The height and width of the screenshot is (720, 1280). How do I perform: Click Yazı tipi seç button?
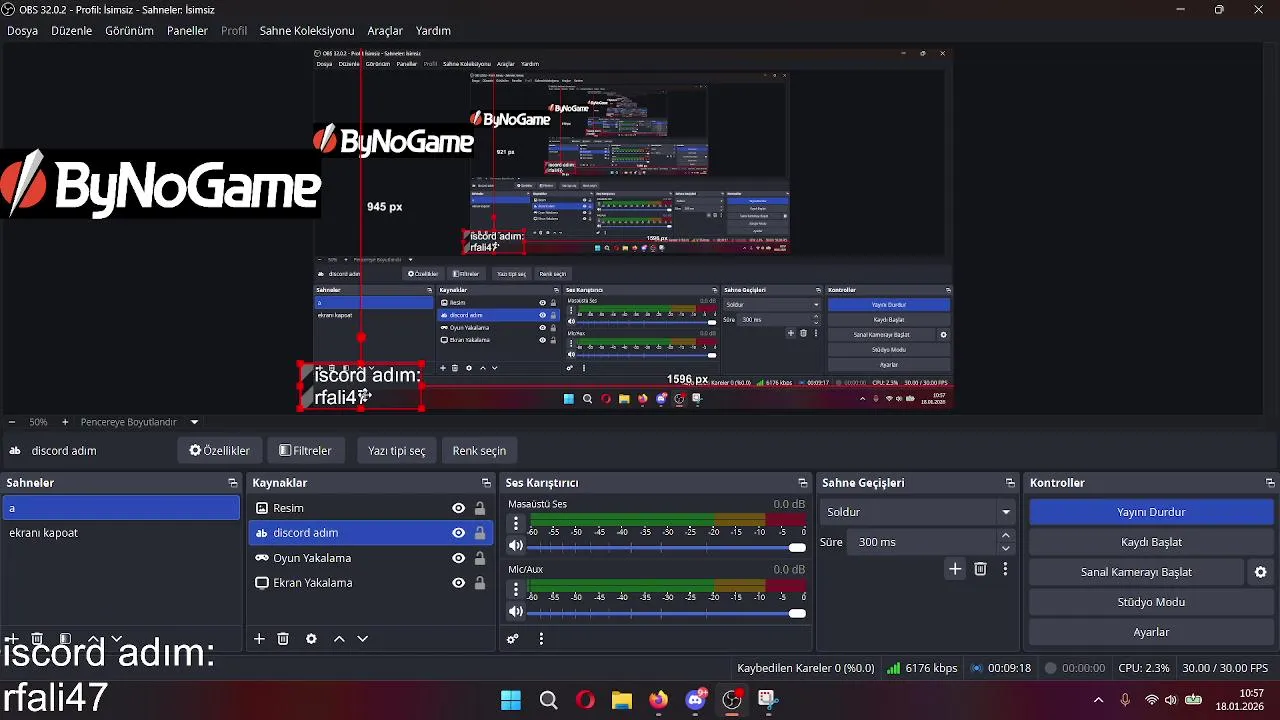tap(397, 450)
